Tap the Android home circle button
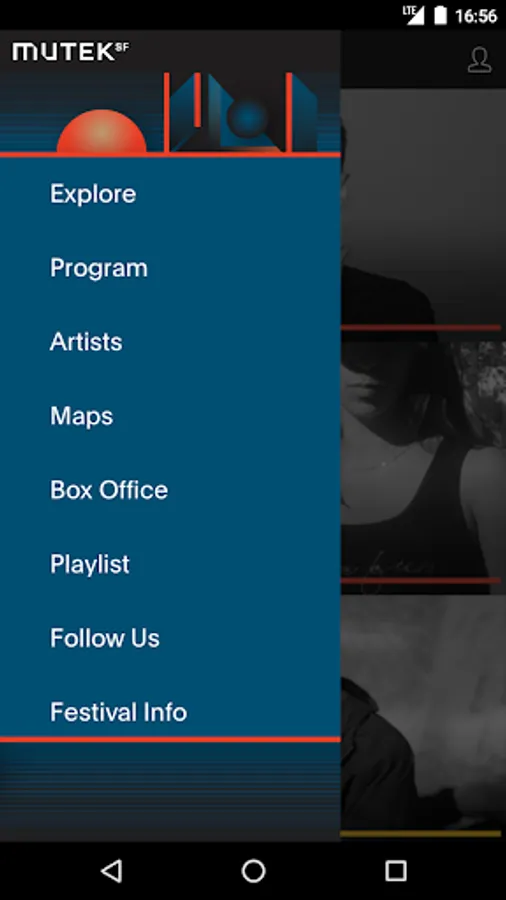The width and height of the screenshot is (506, 900). coord(253,870)
